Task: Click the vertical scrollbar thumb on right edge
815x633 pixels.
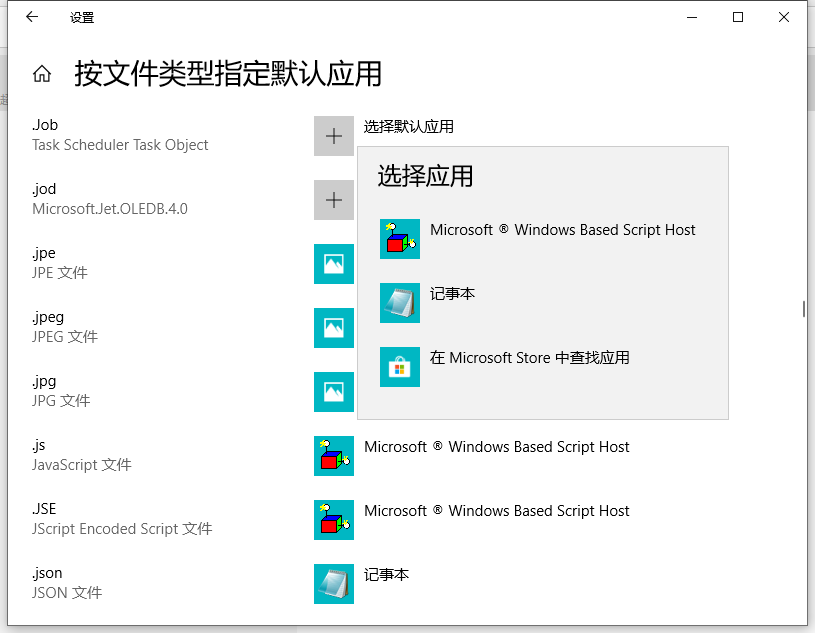Action: click(x=804, y=309)
